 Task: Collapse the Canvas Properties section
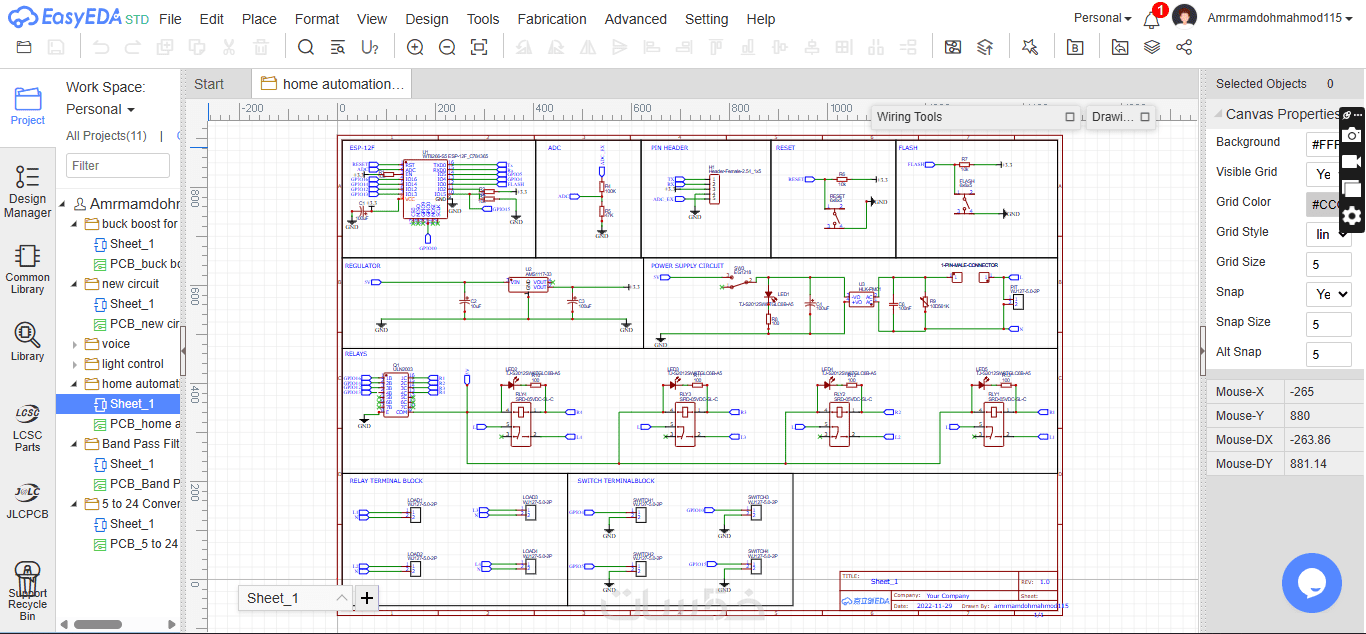[x=1217, y=114]
